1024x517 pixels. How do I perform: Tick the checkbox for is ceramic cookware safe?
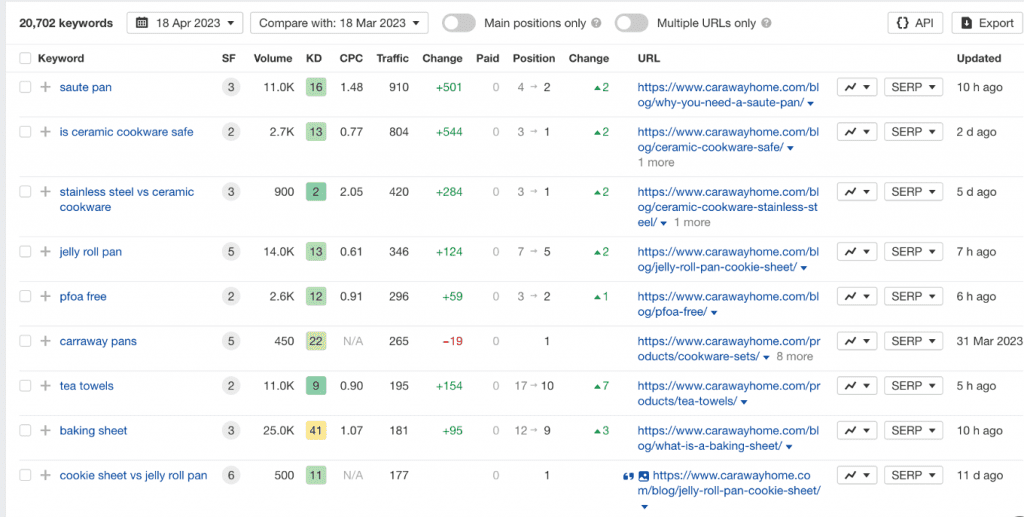[x=25, y=132]
